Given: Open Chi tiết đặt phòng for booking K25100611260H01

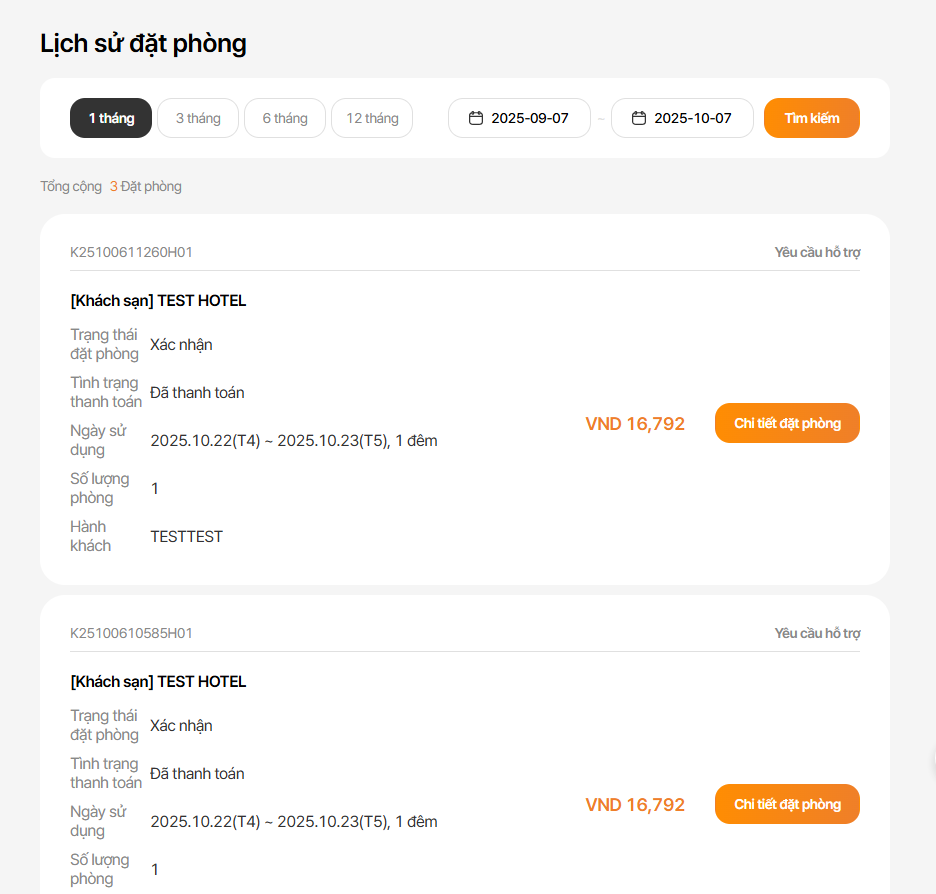Looking at the screenshot, I should pyautogui.click(x=787, y=423).
